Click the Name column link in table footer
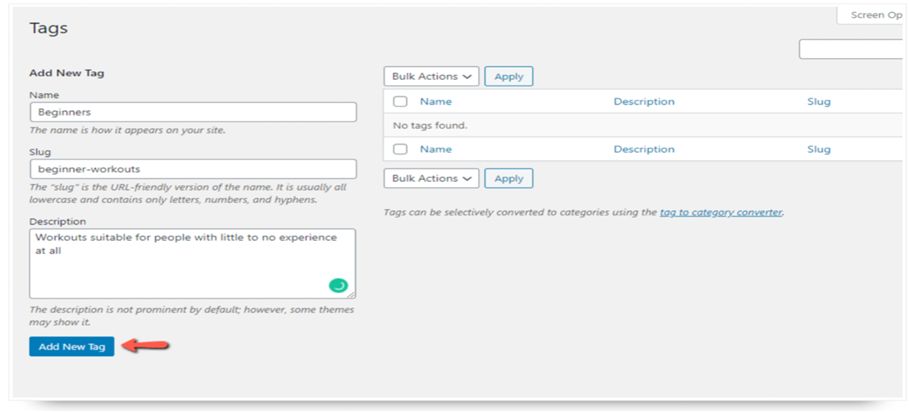The image size is (909, 413). click(436, 149)
